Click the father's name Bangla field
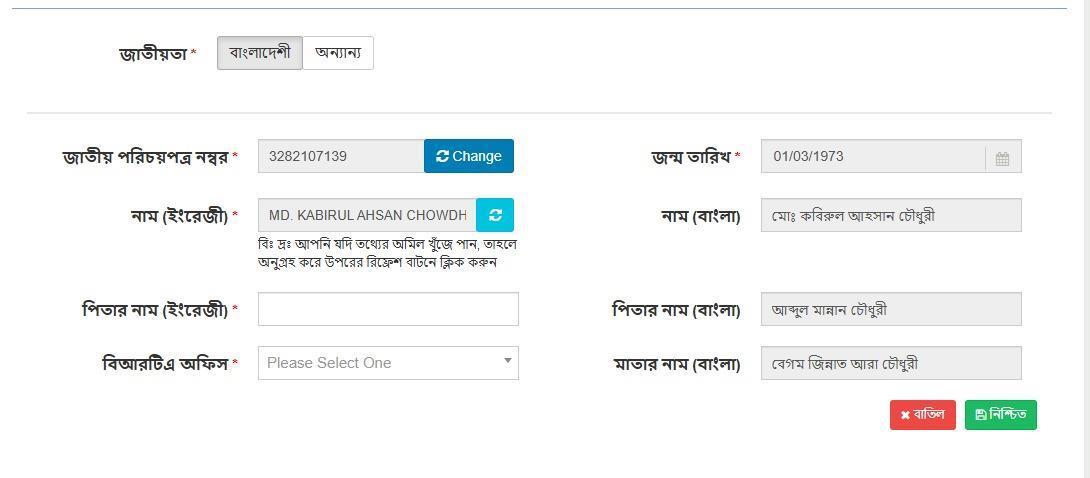This screenshot has height=478, width=1090. click(x=891, y=309)
